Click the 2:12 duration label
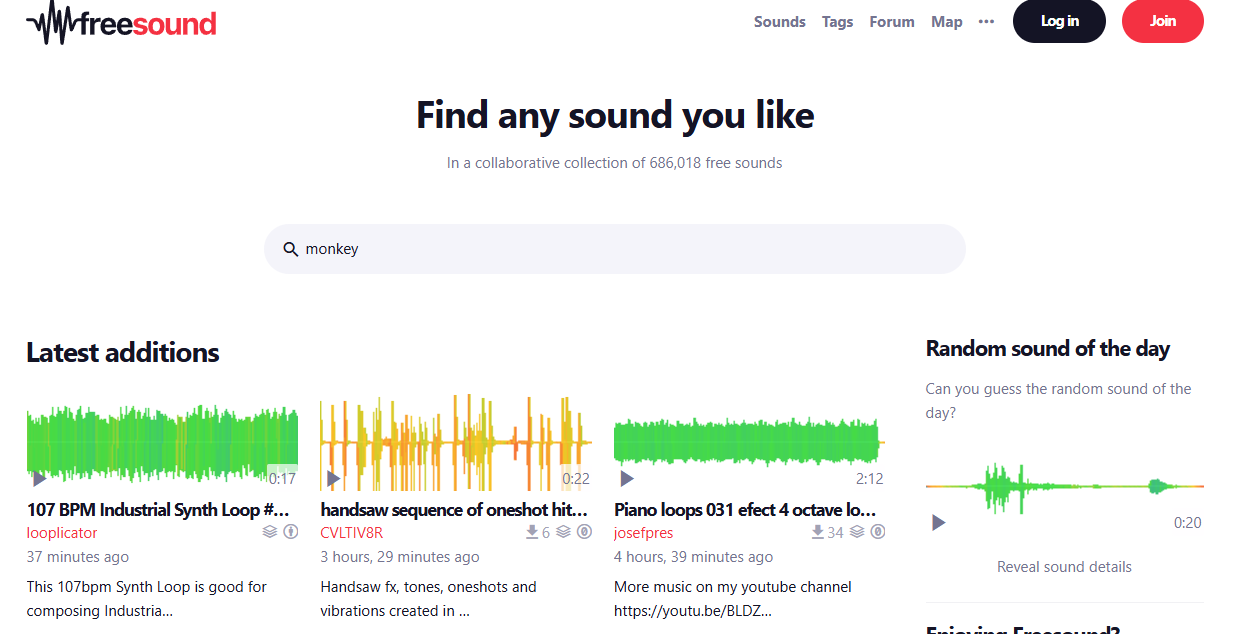This screenshot has height=634, width=1253. point(869,479)
